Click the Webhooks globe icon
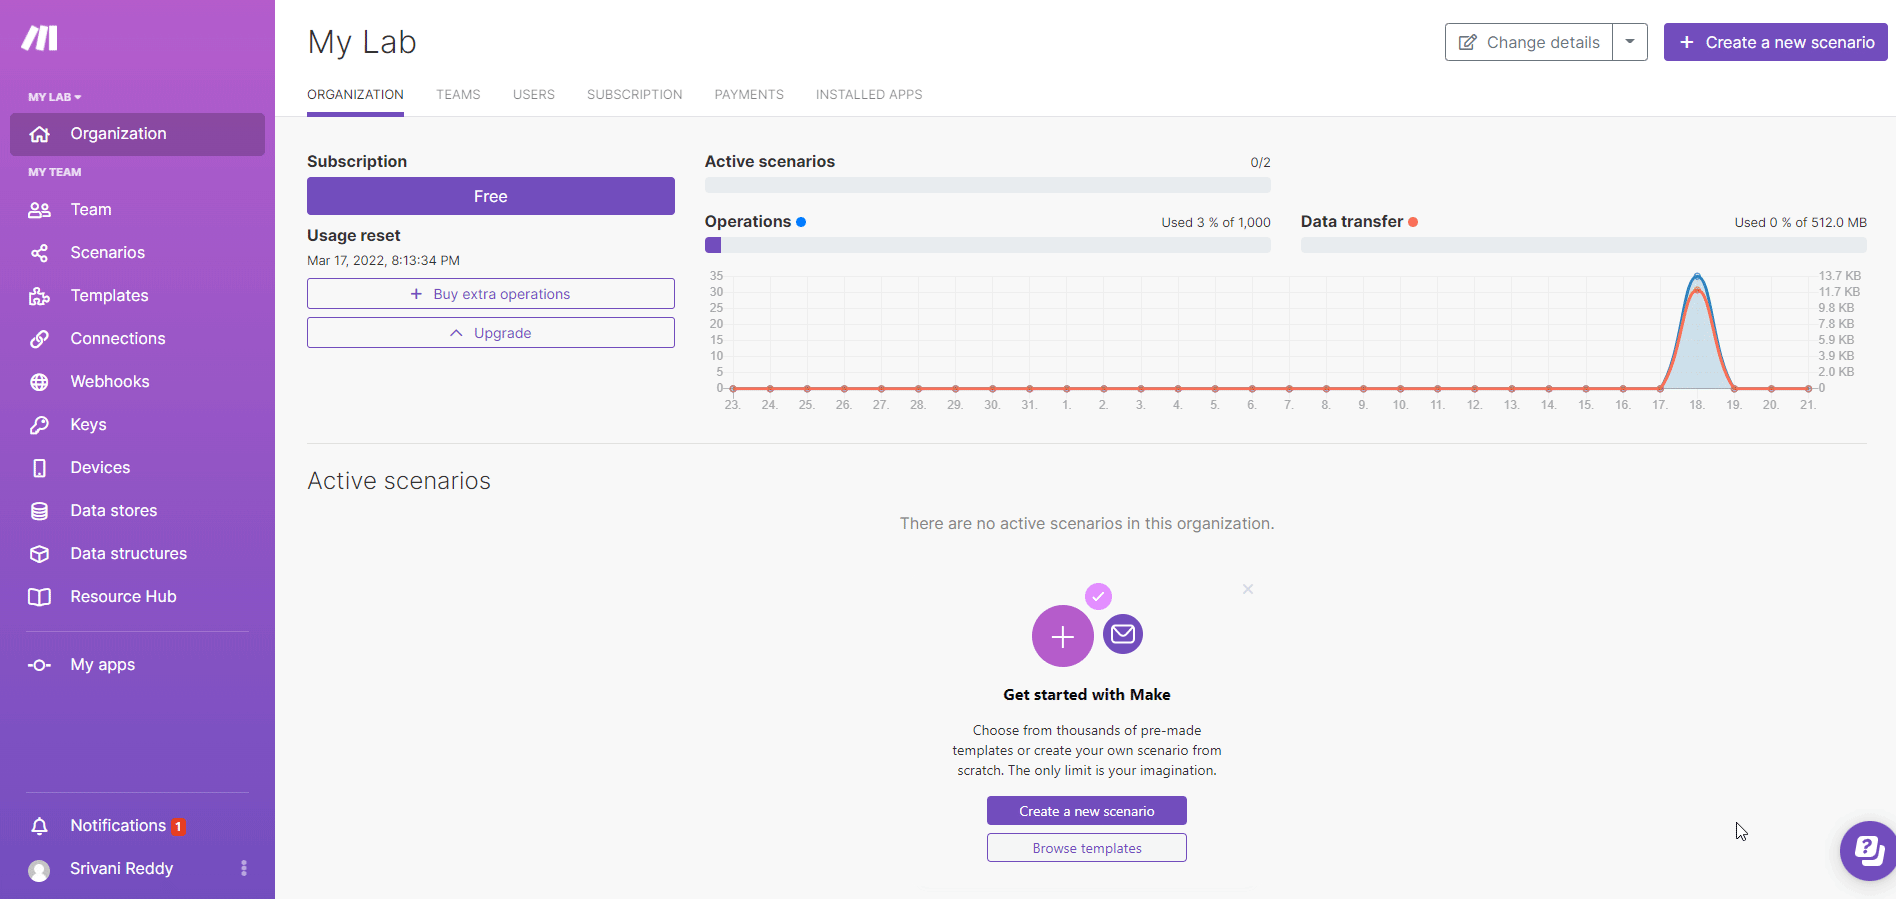 click(40, 382)
